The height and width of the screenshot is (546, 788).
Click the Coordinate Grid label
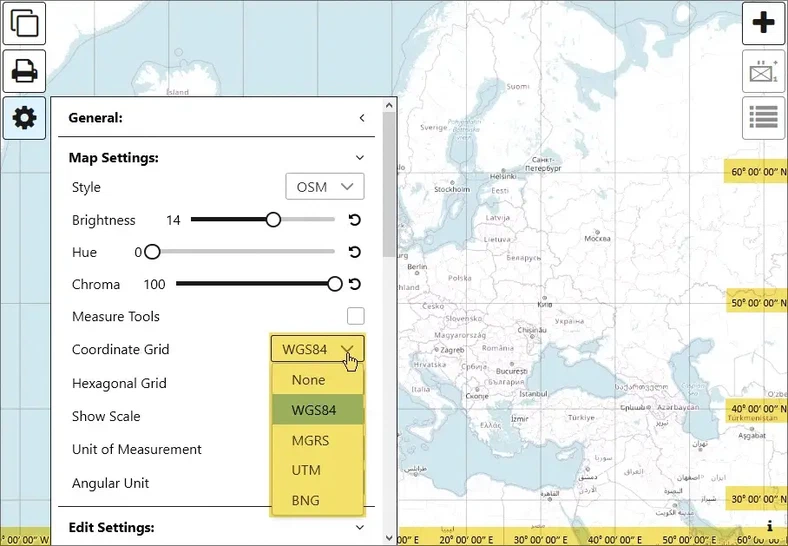(x=121, y=349)
